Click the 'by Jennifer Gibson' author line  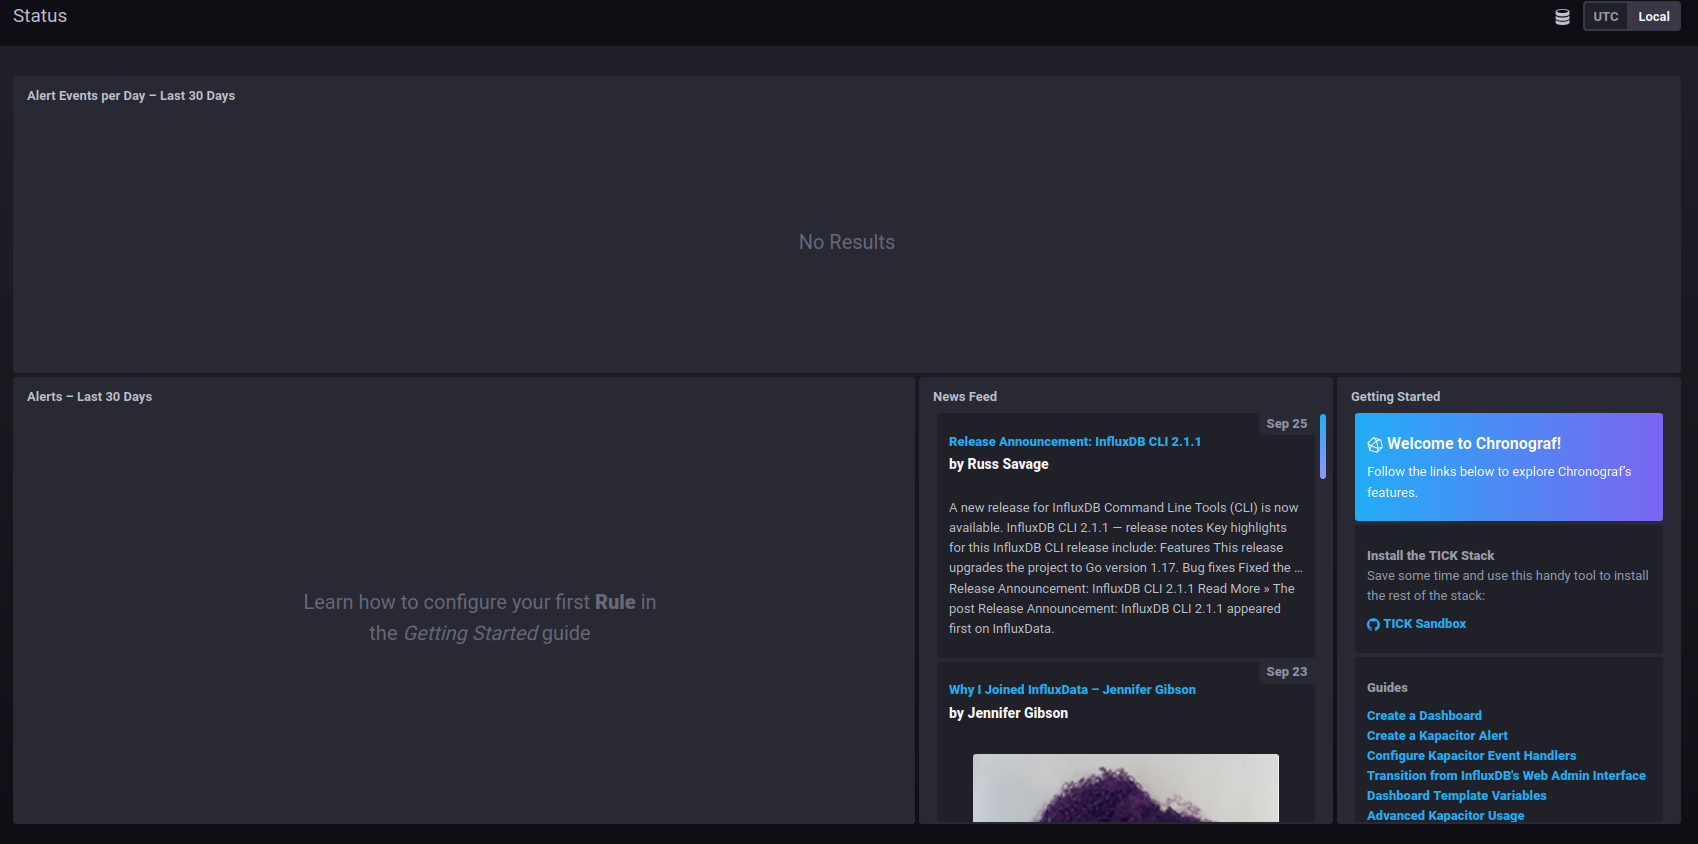point(1008,713)
